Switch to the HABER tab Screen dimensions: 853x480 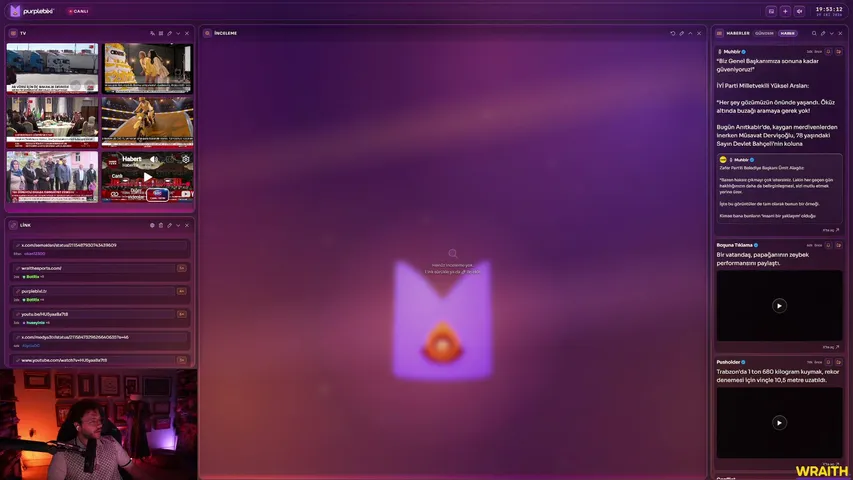tap(787, 33)
